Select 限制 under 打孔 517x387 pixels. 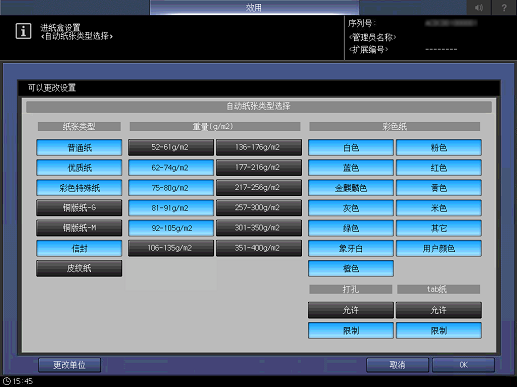point(351,330)
